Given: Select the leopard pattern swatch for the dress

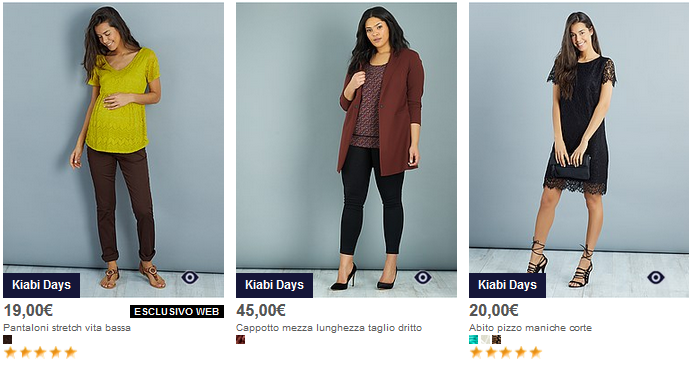Looking at the screenshot, I should pyautogui.click(x=496, y=340).
